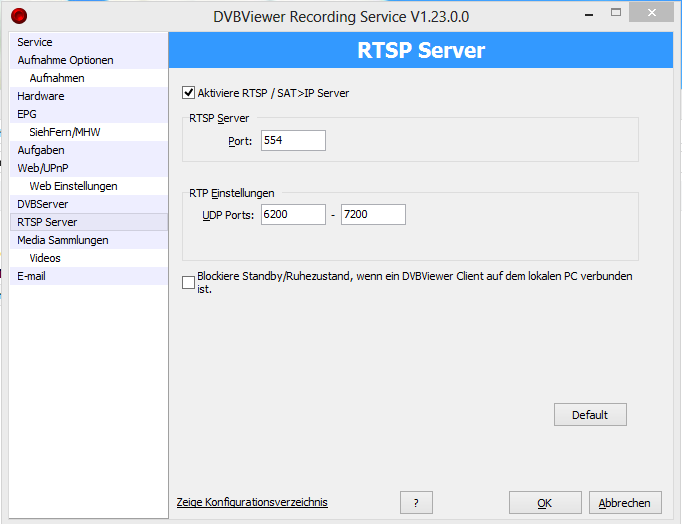The width and height of the screenshot is (682, 524).
Task: Switch to DVBServer page
Action: [x=43, y=204]
